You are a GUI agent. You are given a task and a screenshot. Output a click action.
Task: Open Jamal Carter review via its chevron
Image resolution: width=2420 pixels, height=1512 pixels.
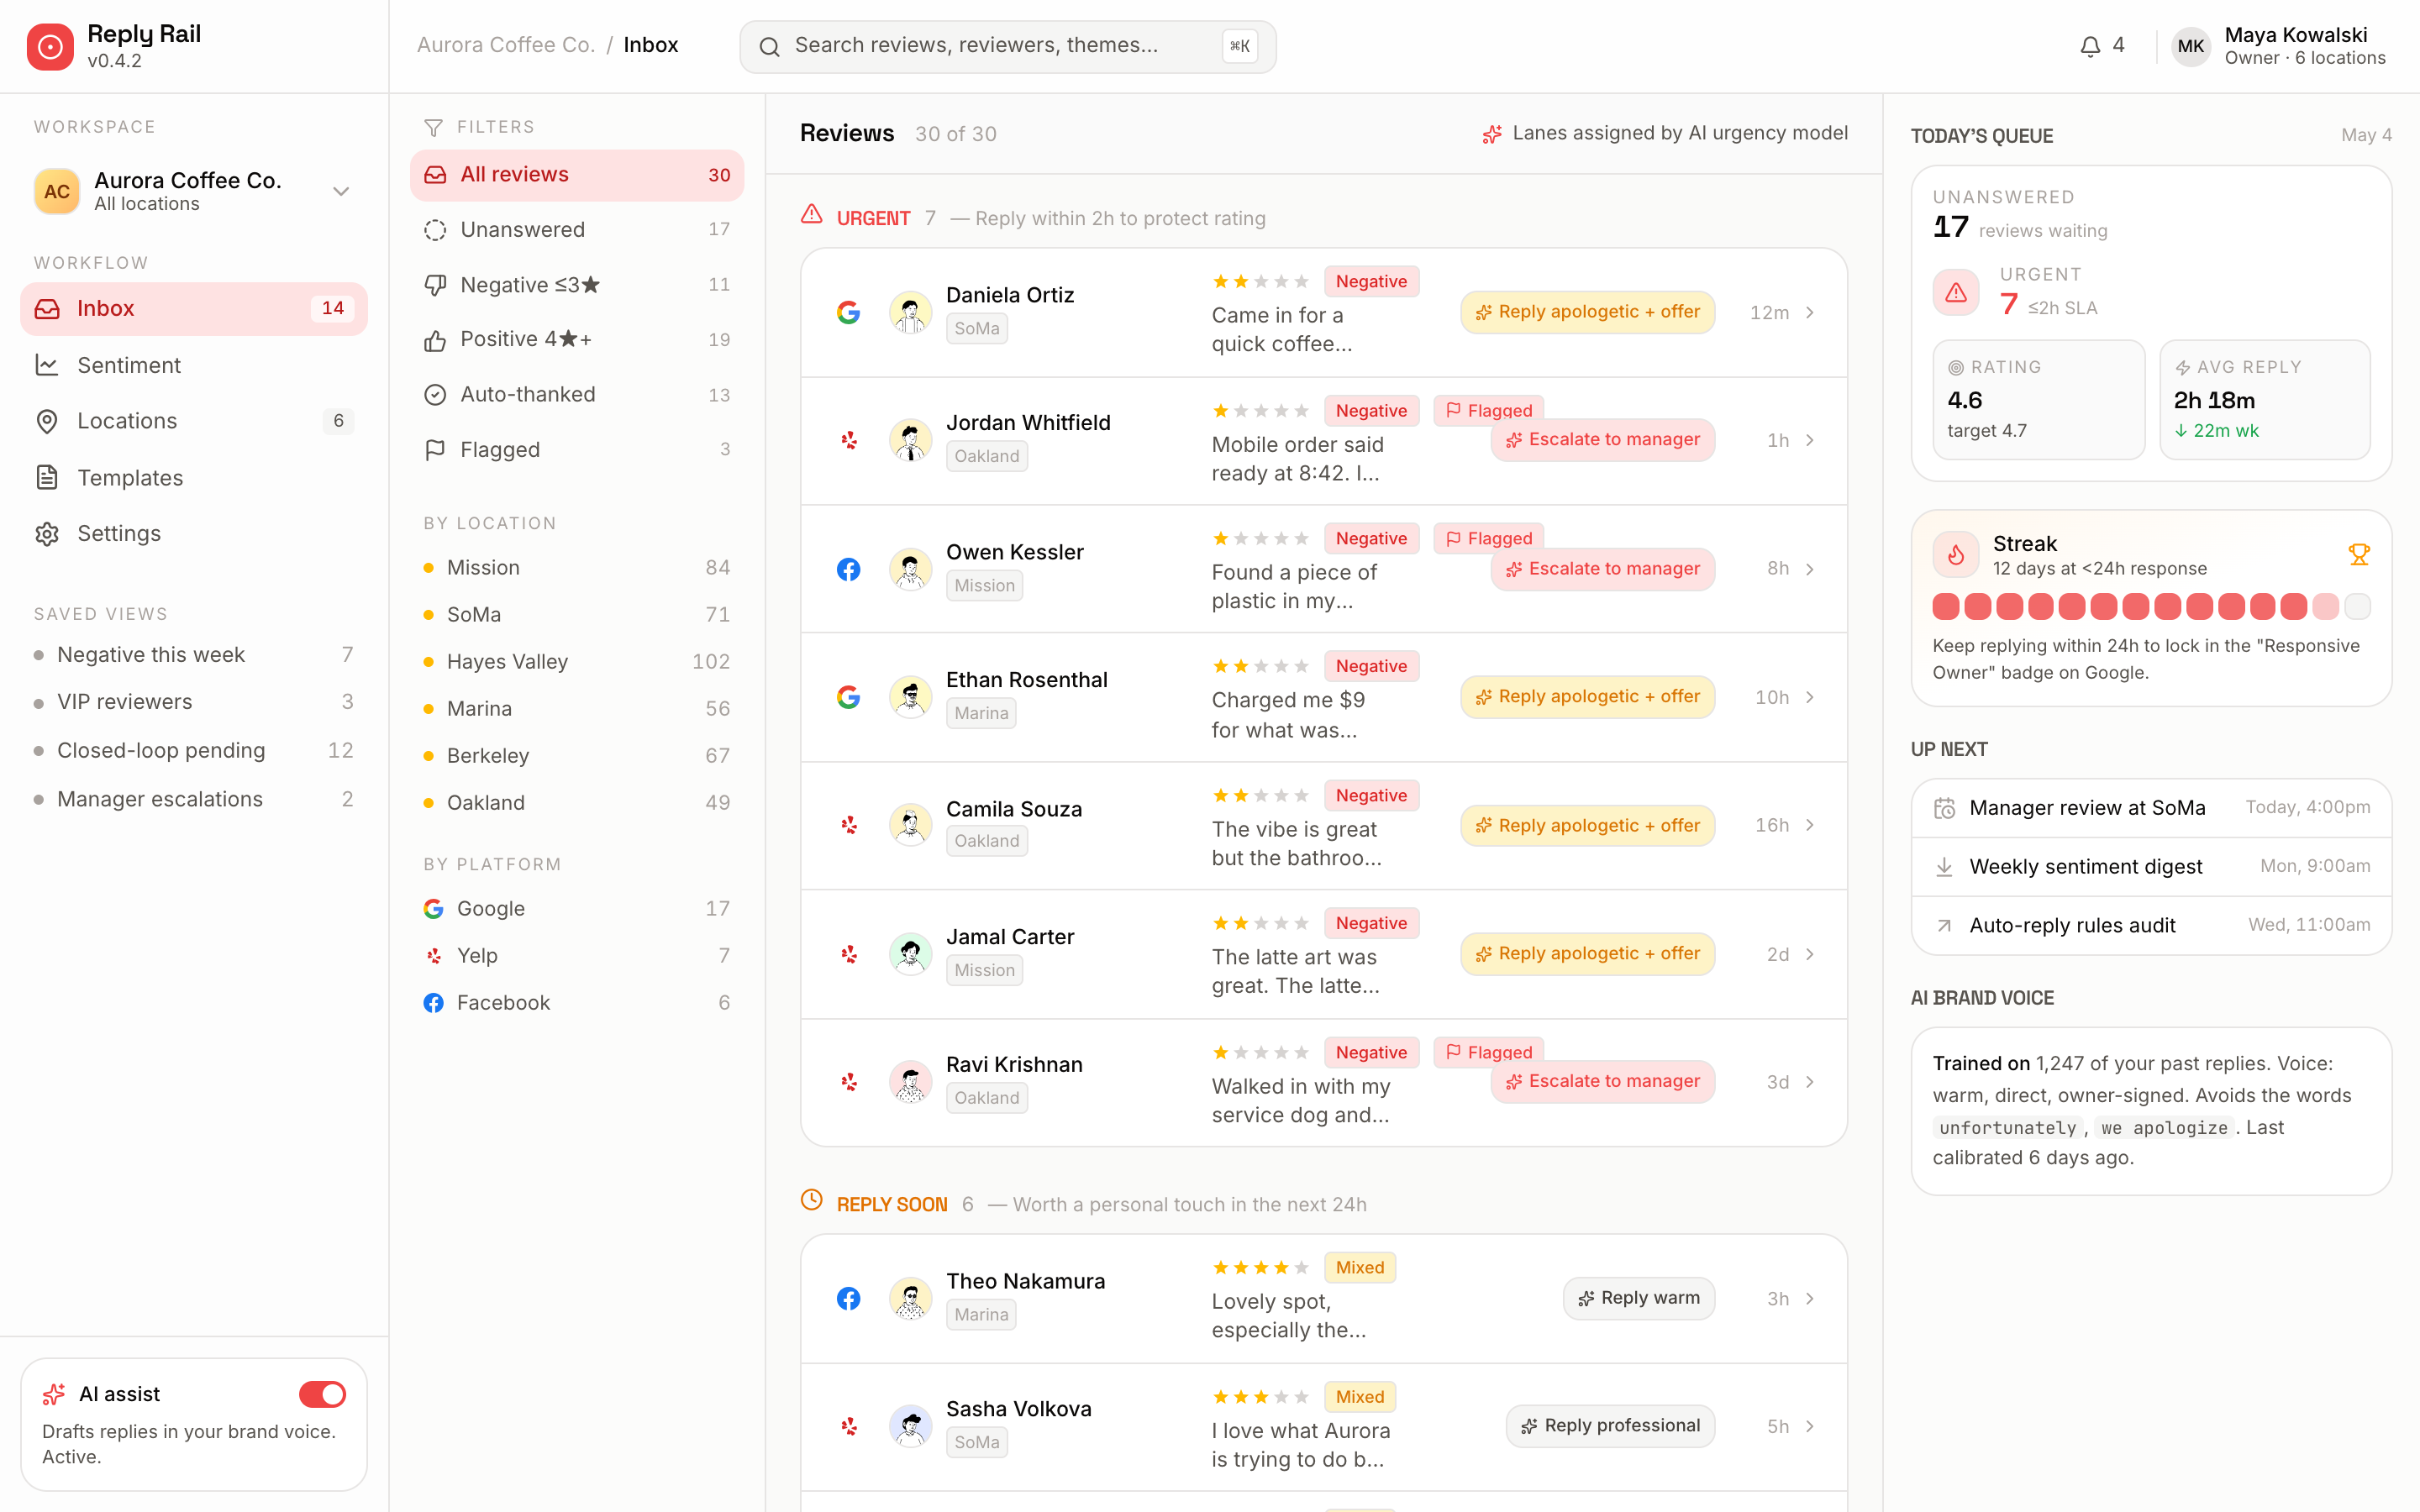[x=1810, y=954]
